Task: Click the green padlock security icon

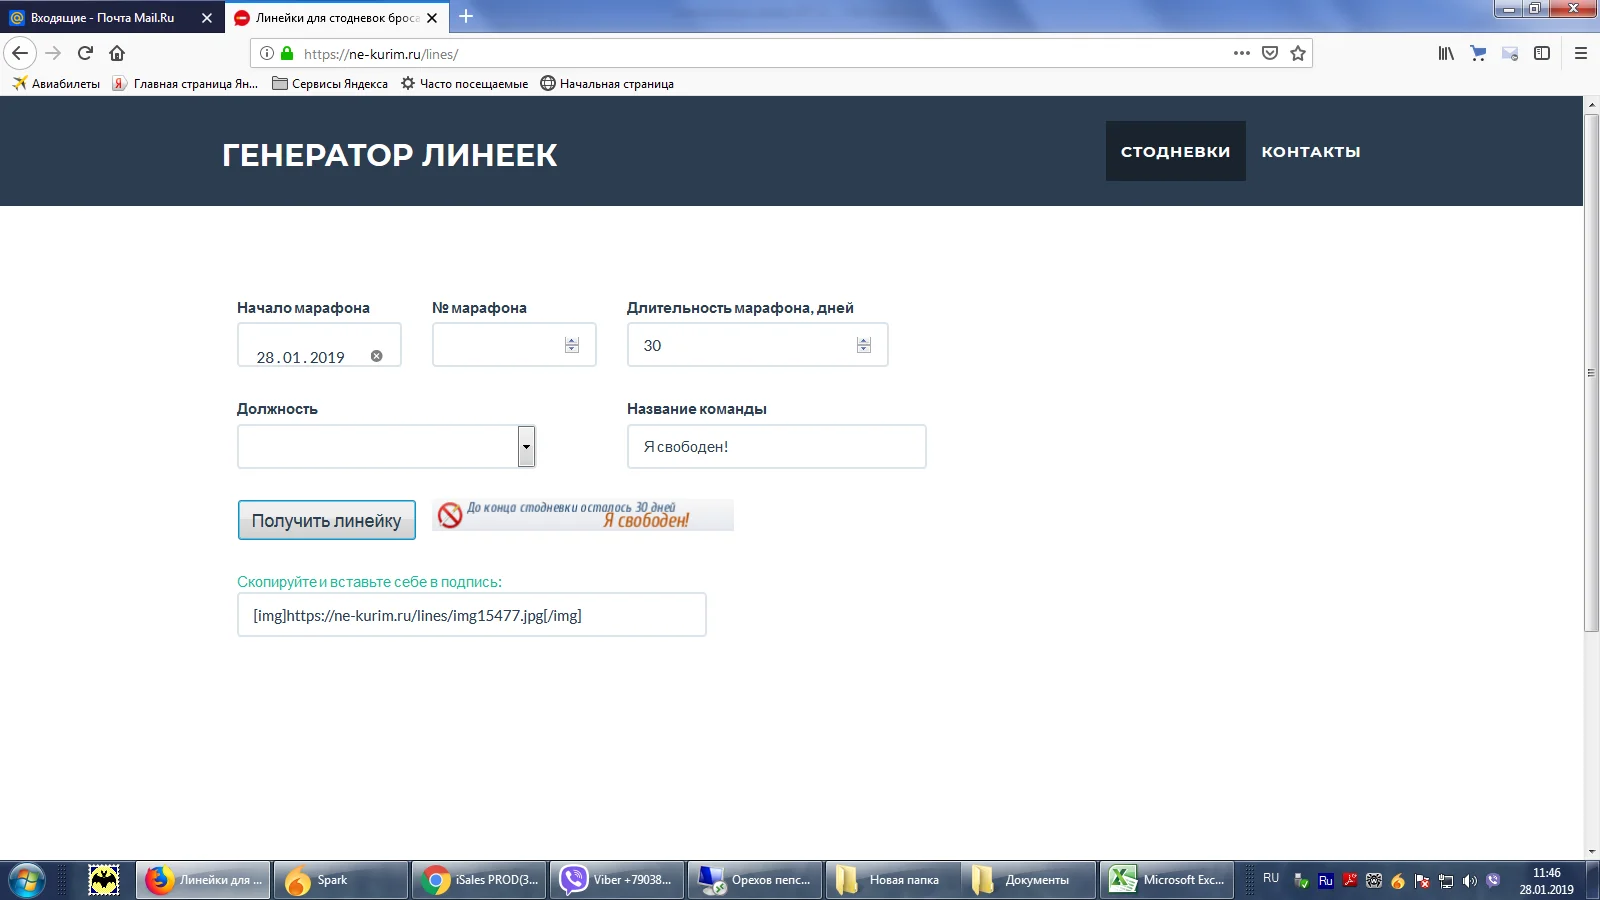Action: [287, 53]
